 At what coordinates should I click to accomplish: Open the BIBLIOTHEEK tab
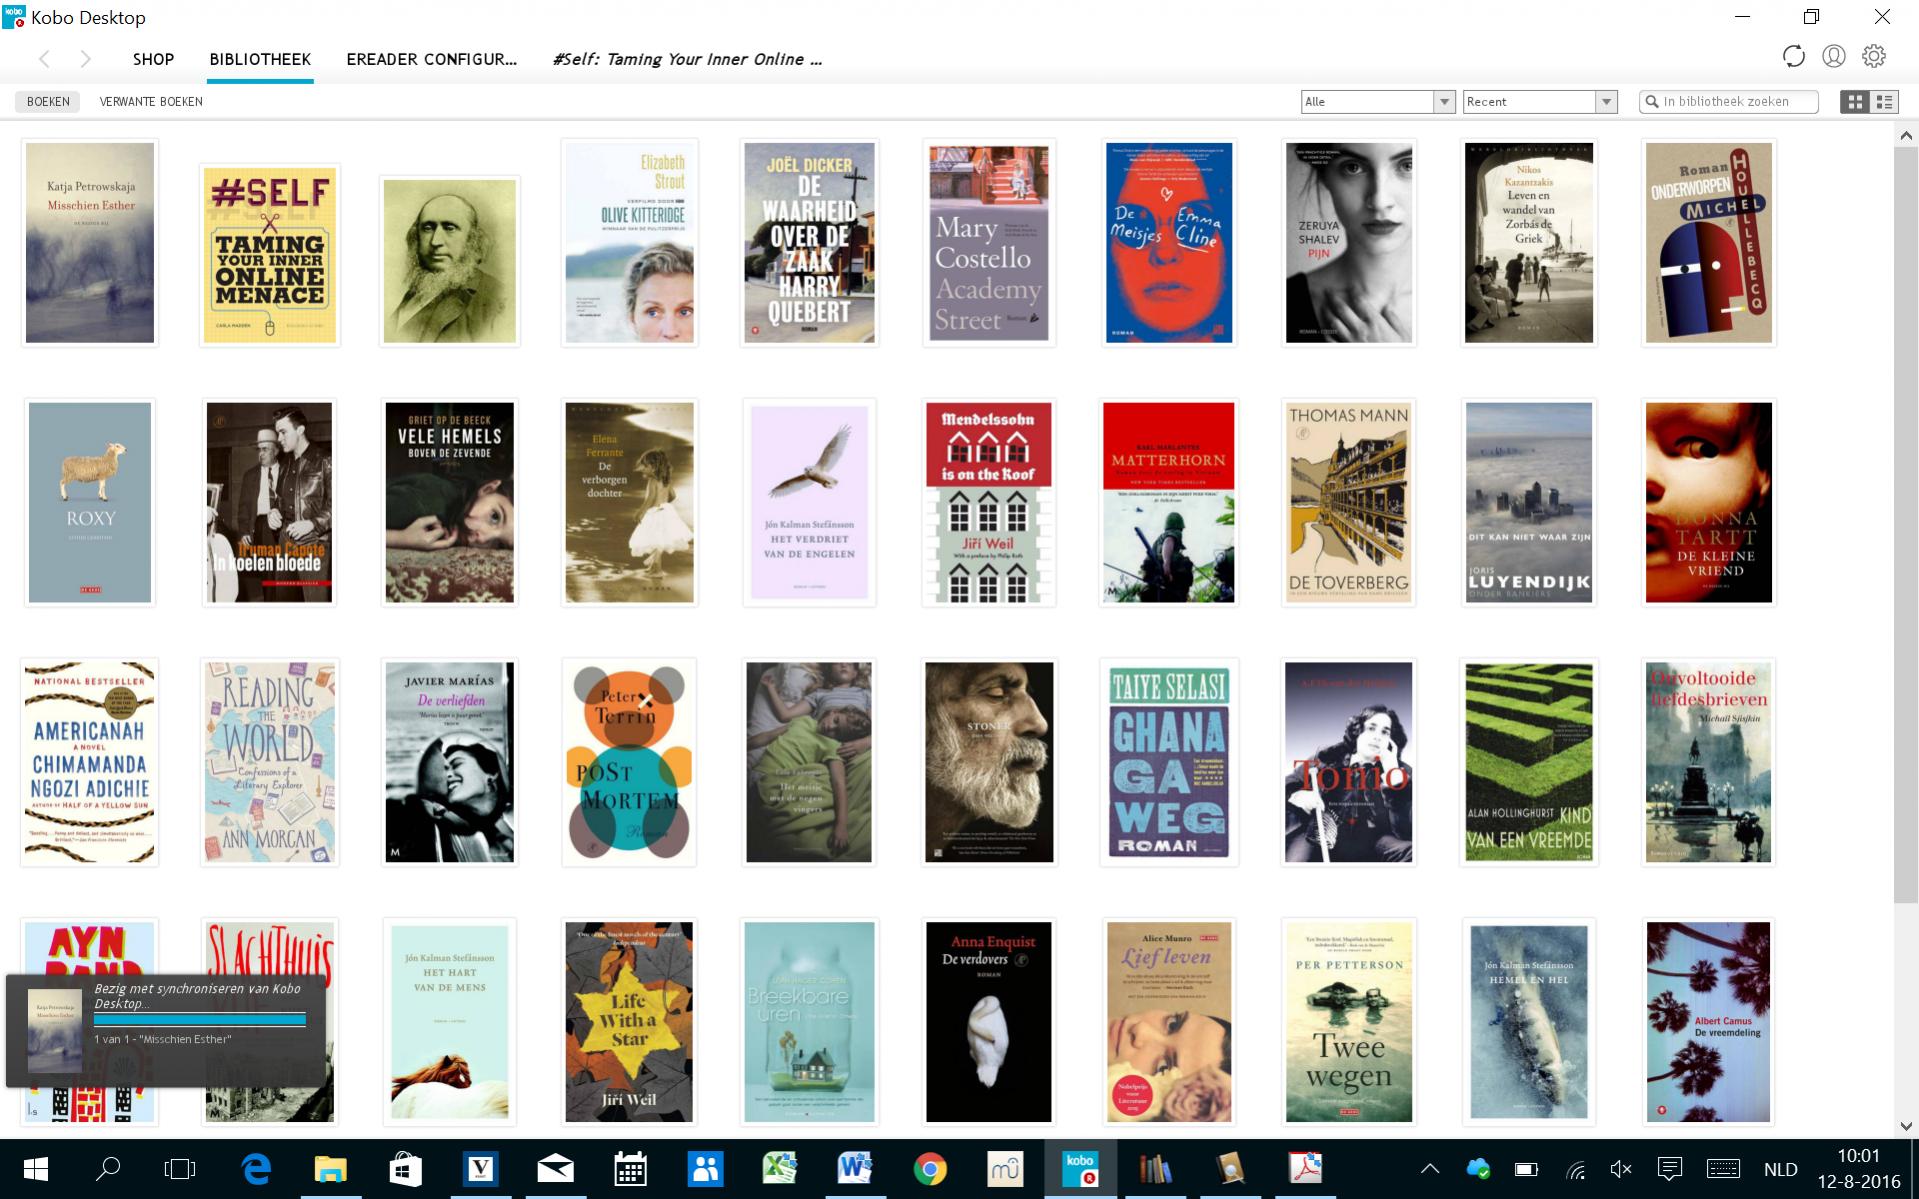(260, 59)
